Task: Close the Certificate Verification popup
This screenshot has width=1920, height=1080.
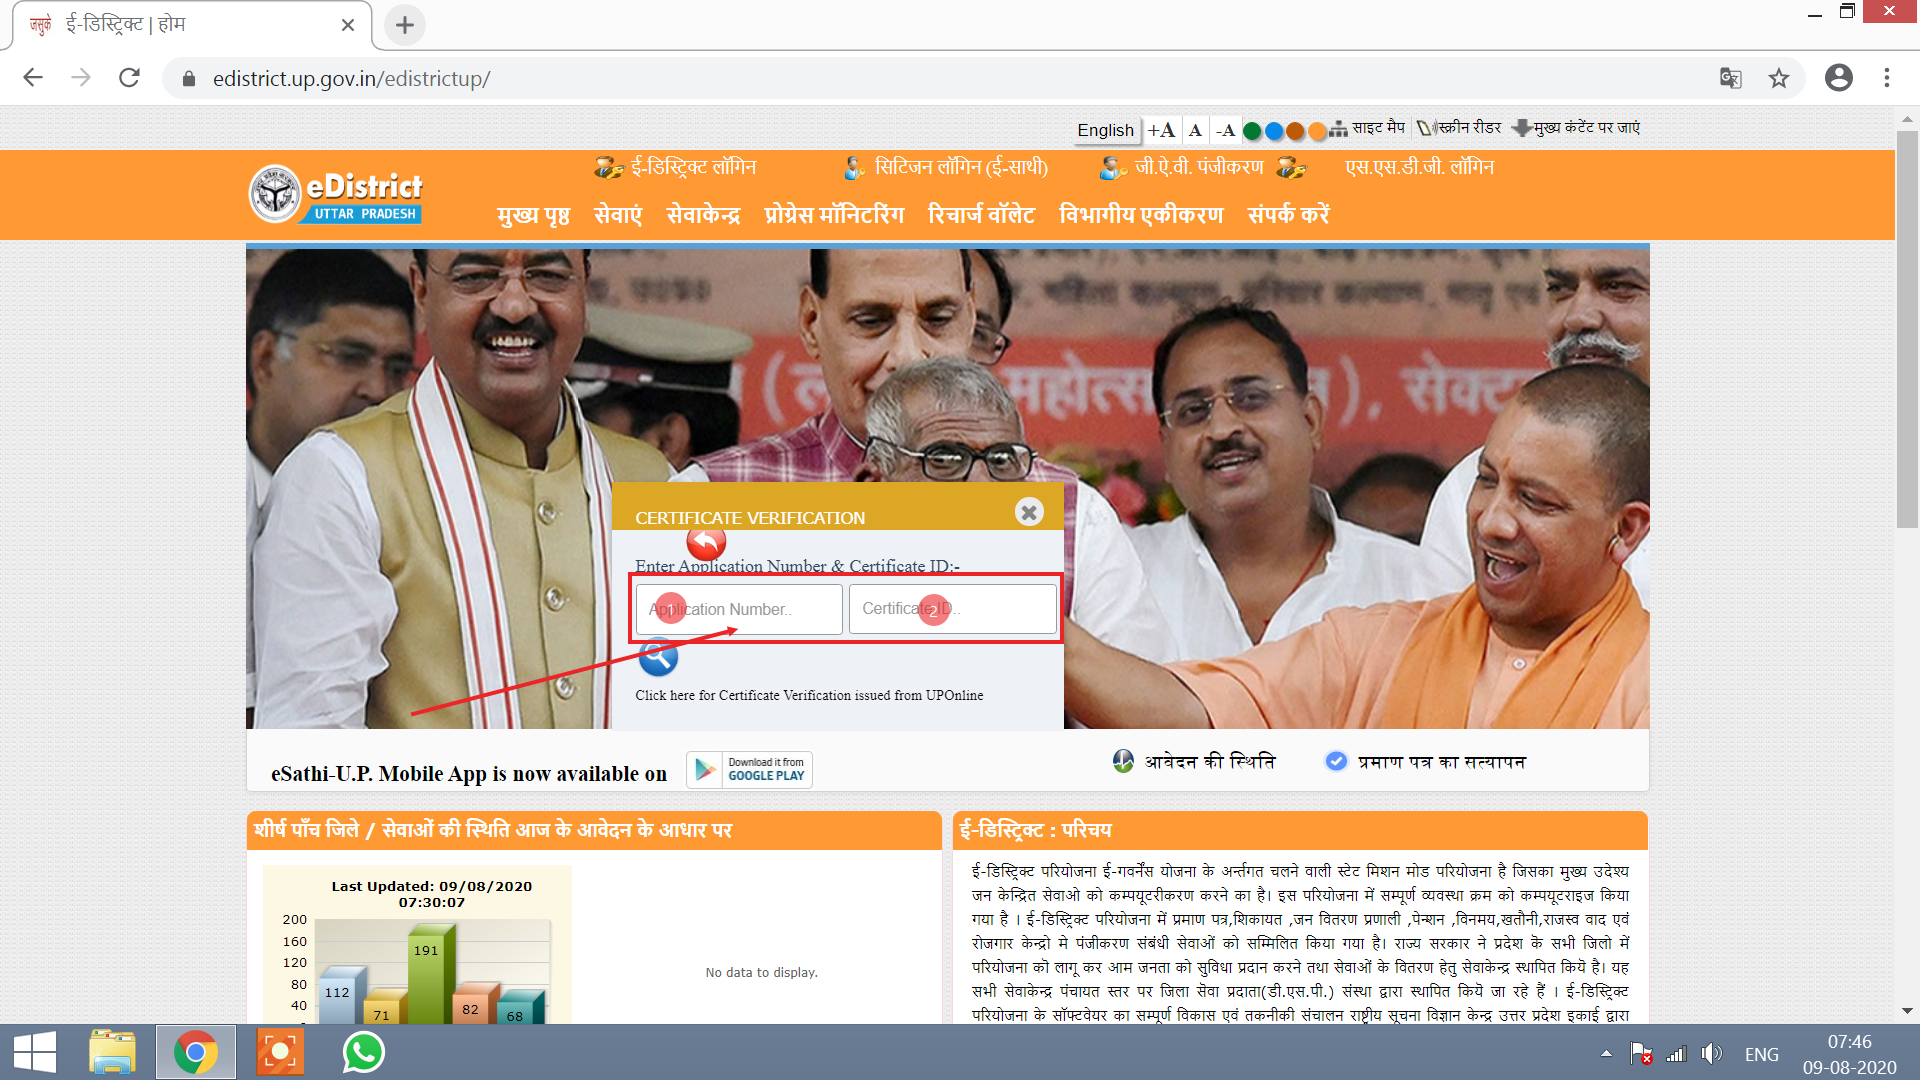Action: point(1029,512)
